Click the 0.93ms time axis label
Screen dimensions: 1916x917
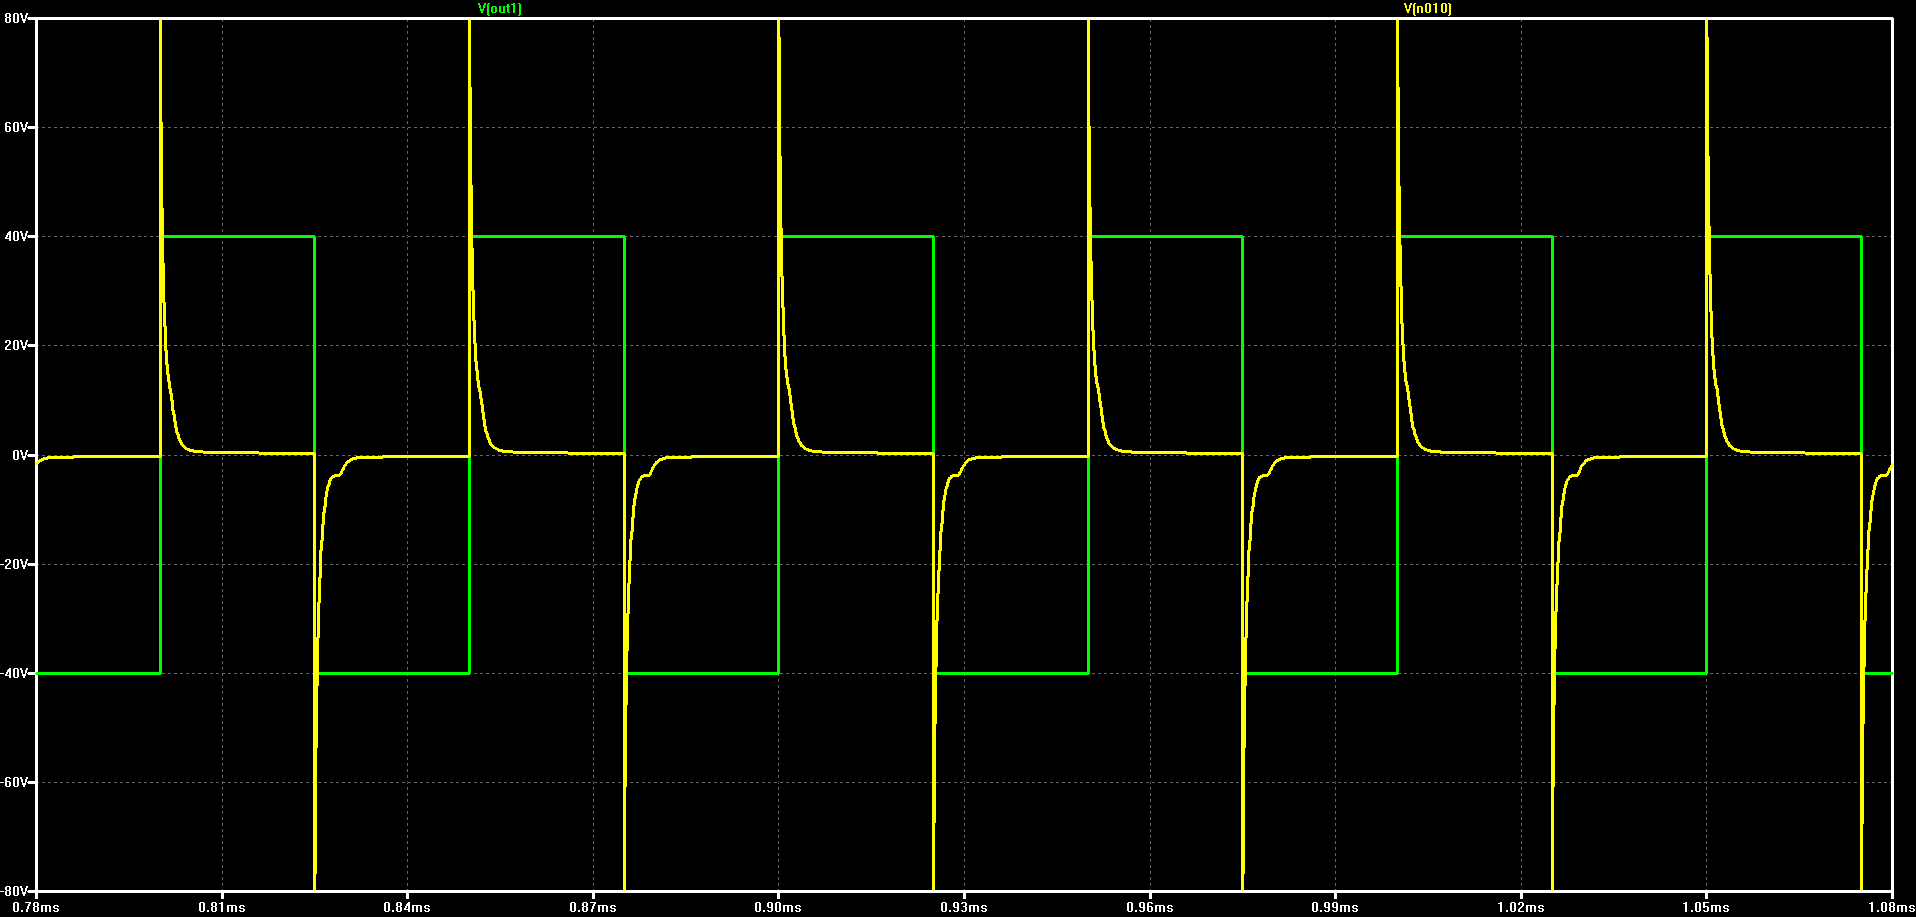pos(964,908)
